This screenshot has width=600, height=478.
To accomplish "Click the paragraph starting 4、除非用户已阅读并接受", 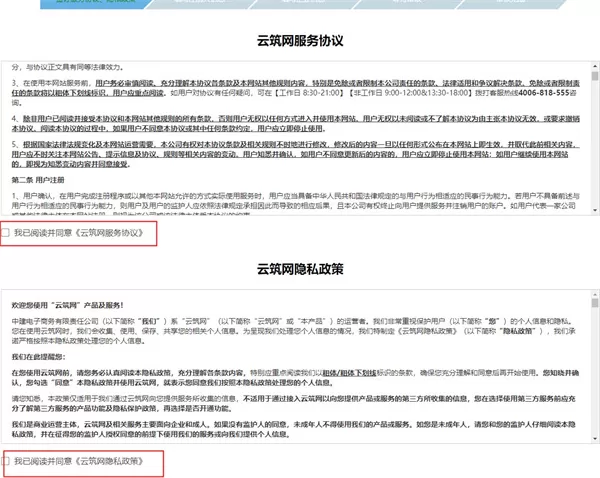I will 295,123.
